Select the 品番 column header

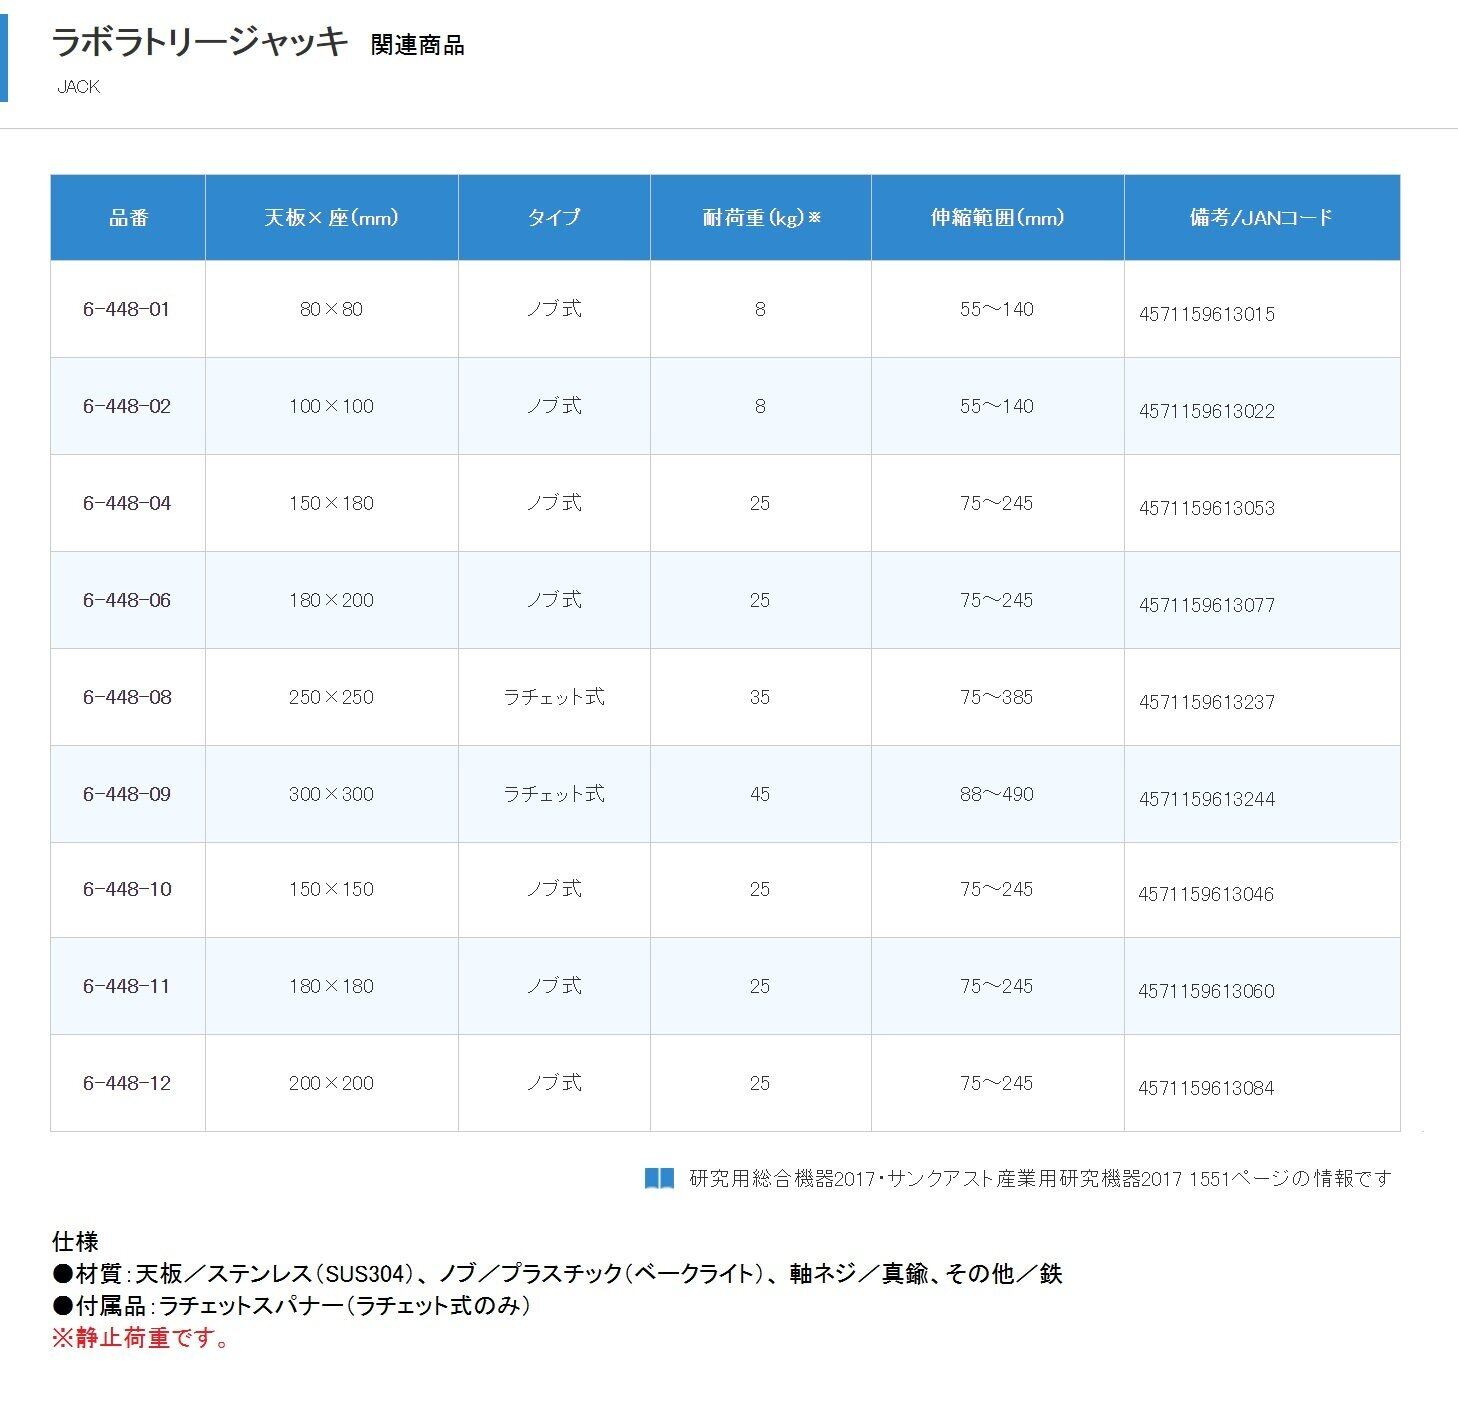pos(128,218)
